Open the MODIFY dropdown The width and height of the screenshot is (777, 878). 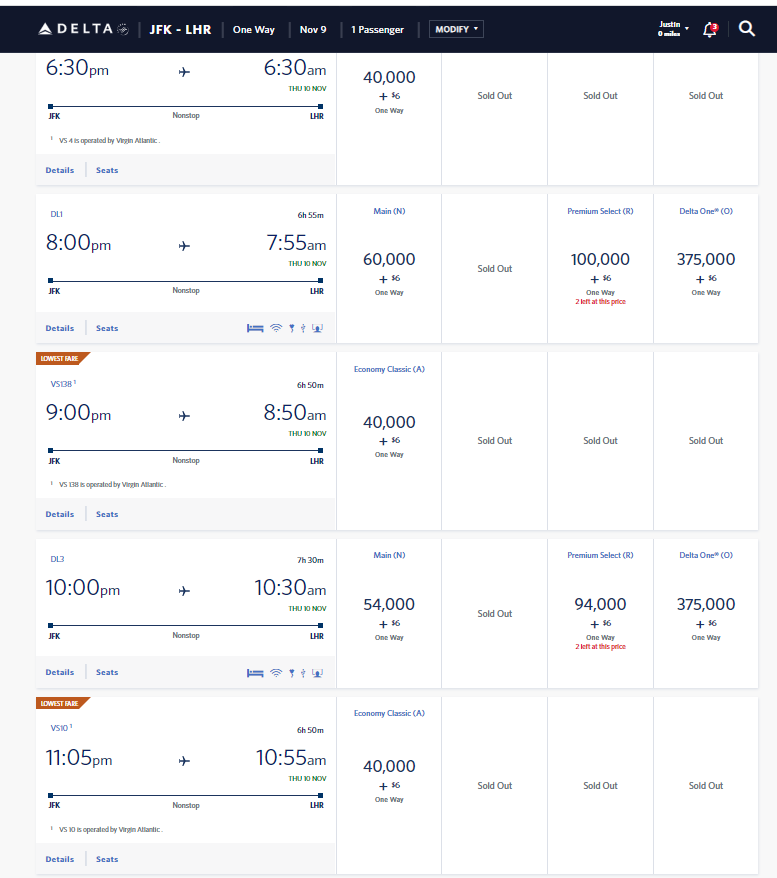pyautogui.click(x=456, y=29)
